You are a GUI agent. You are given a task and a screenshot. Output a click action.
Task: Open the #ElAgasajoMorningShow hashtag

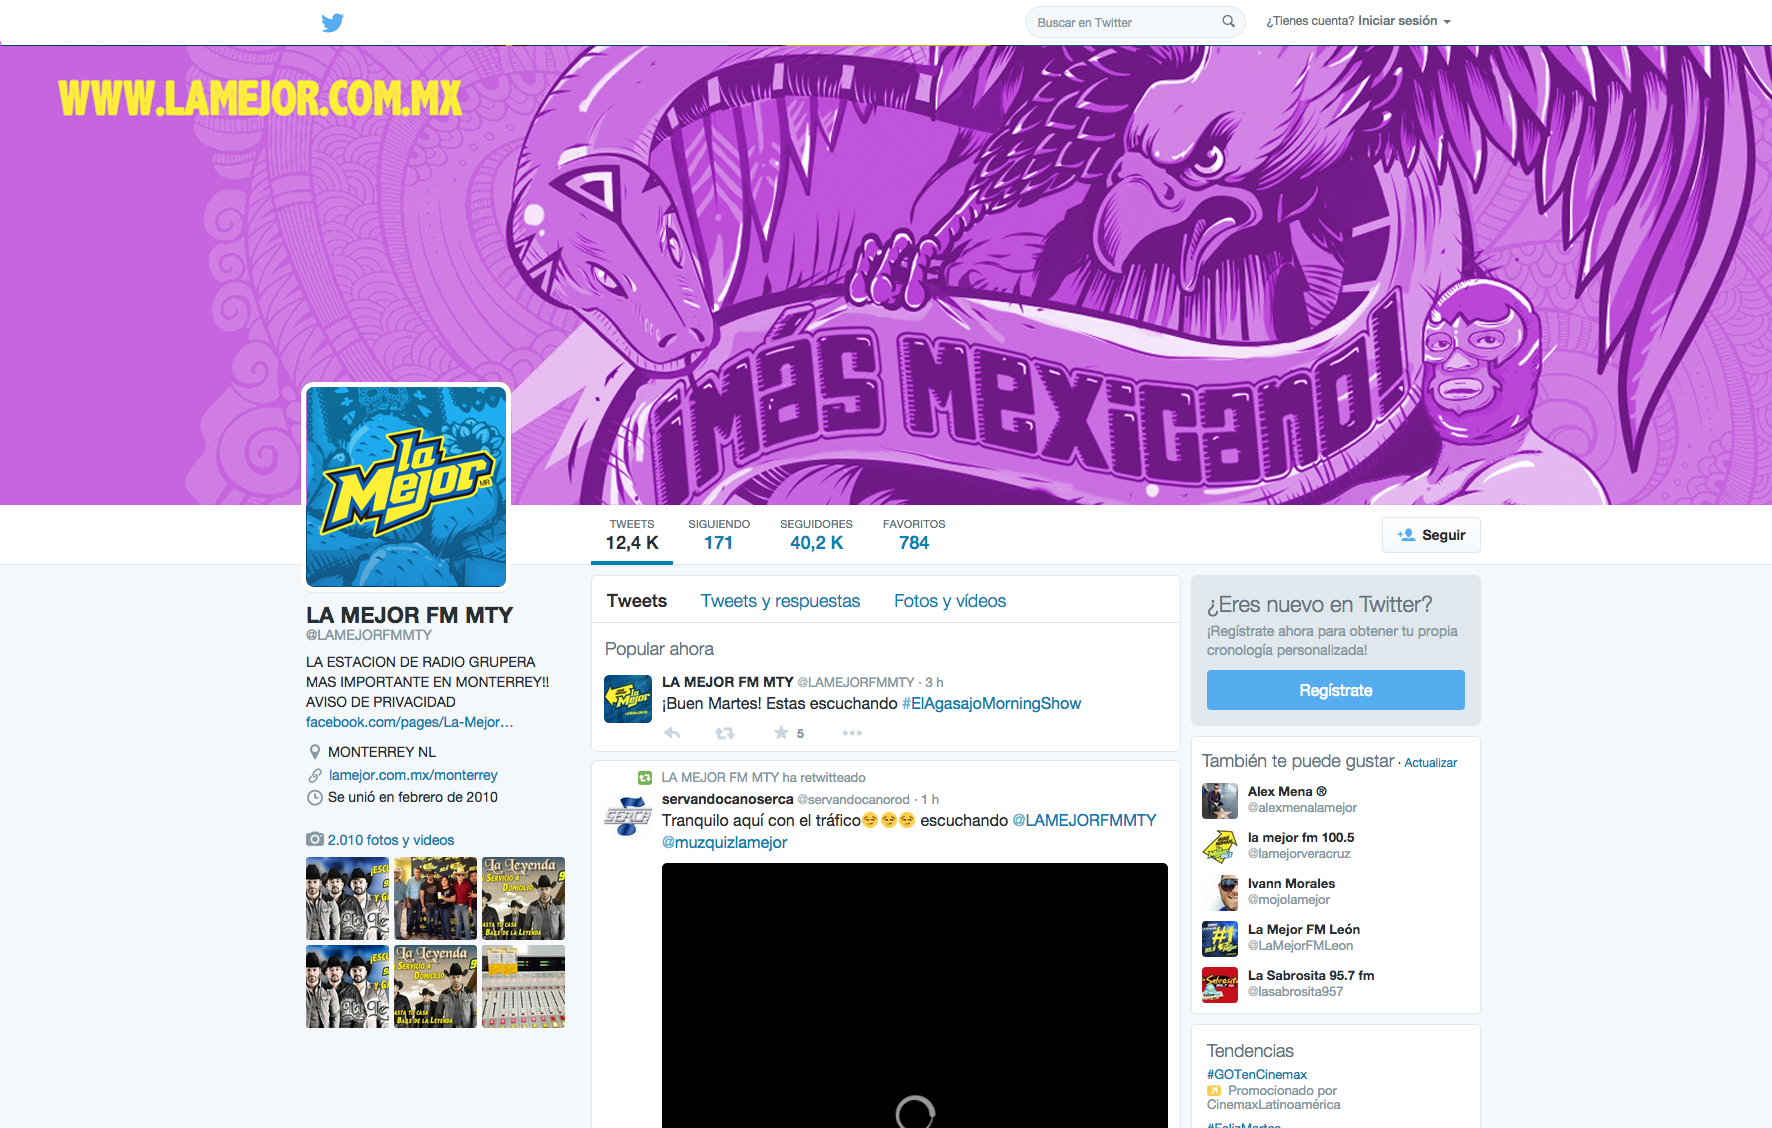coord(991,704)
